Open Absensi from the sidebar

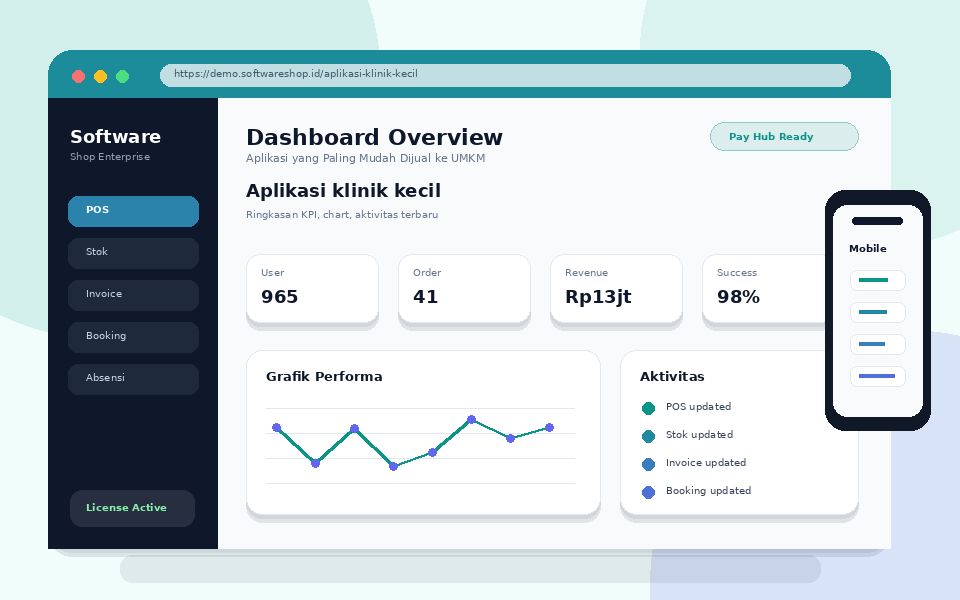pyautogui.click(x=133, y=379)
